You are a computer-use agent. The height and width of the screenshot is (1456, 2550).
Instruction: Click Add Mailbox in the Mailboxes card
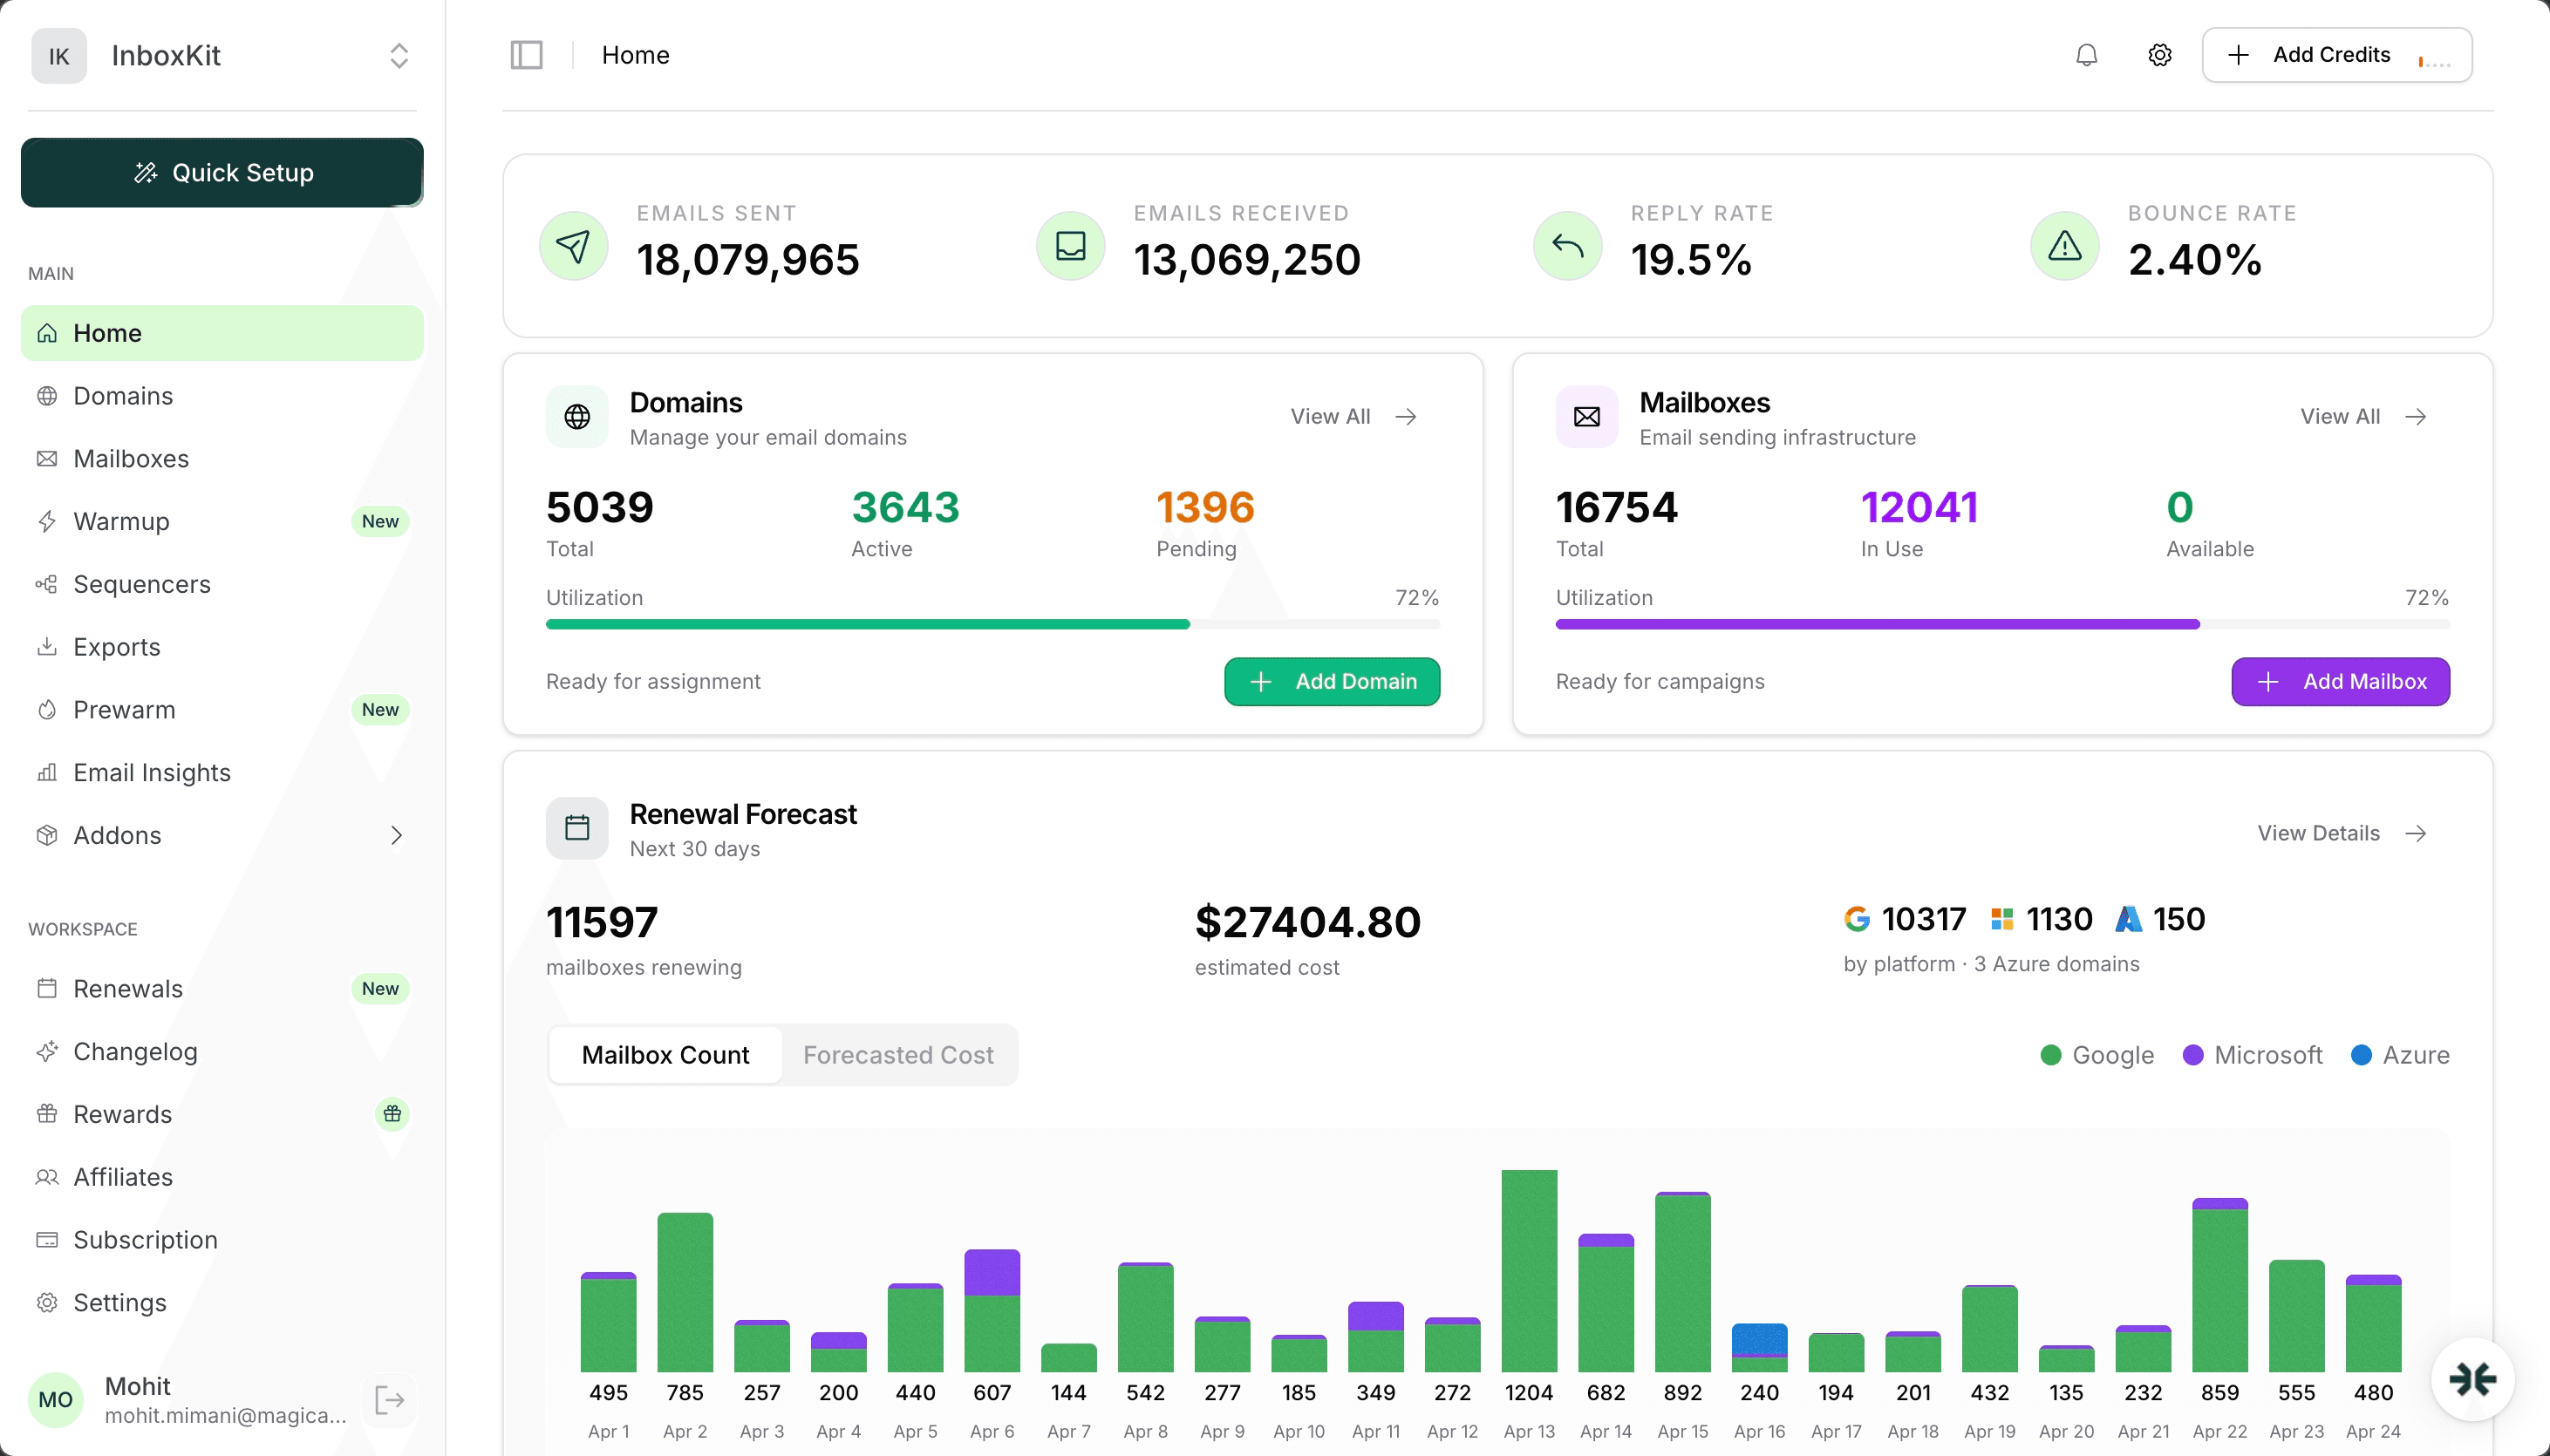pyautogui.click(x=2340, y=681)
